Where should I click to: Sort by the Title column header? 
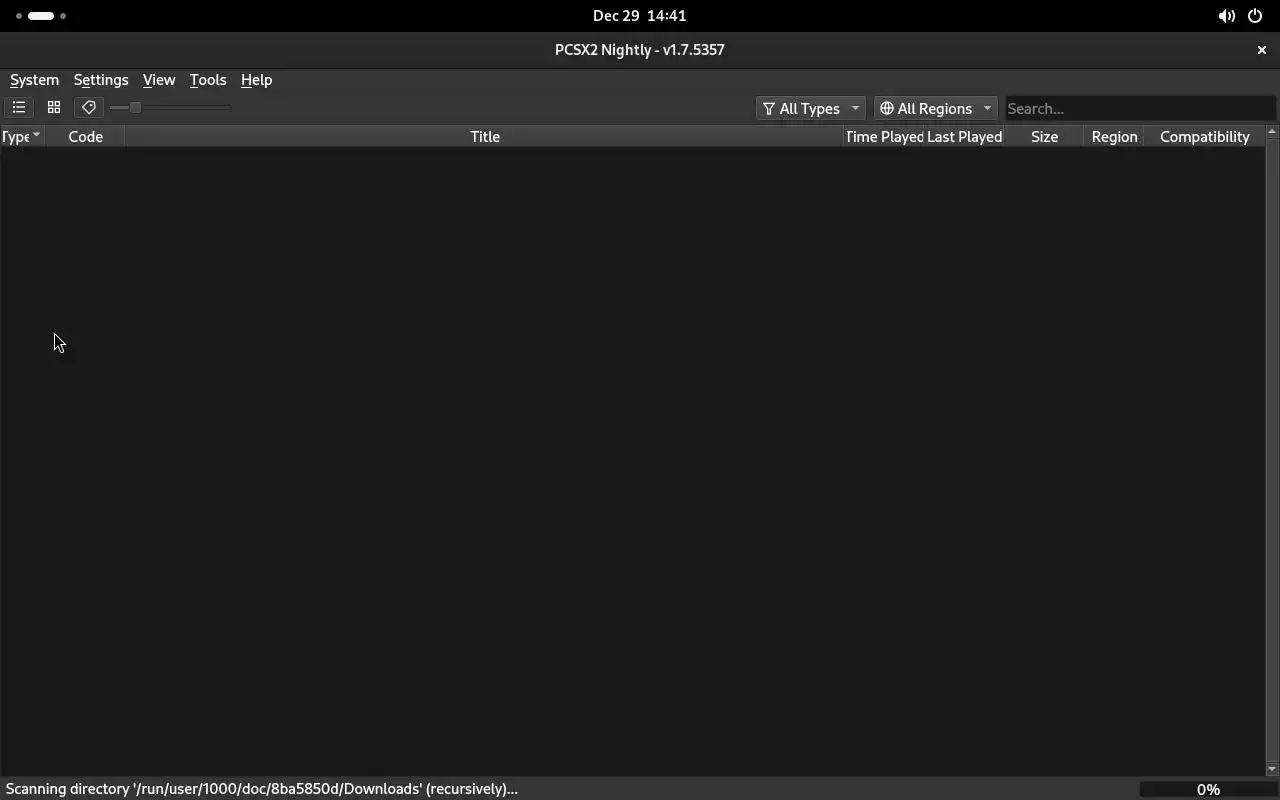point(485,137)
